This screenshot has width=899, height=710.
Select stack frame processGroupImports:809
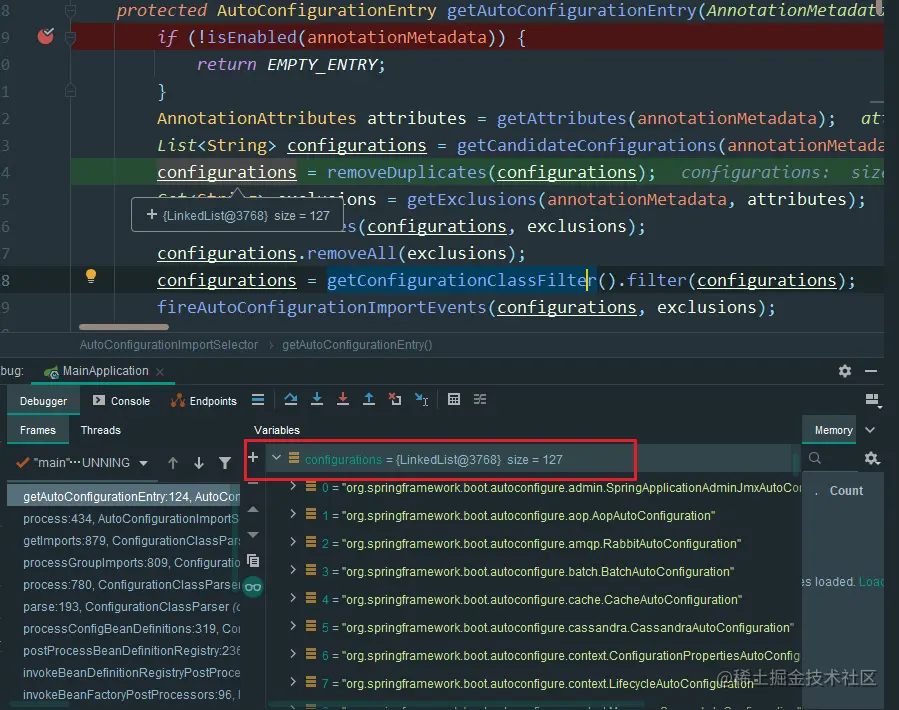(x=124, y=563)
